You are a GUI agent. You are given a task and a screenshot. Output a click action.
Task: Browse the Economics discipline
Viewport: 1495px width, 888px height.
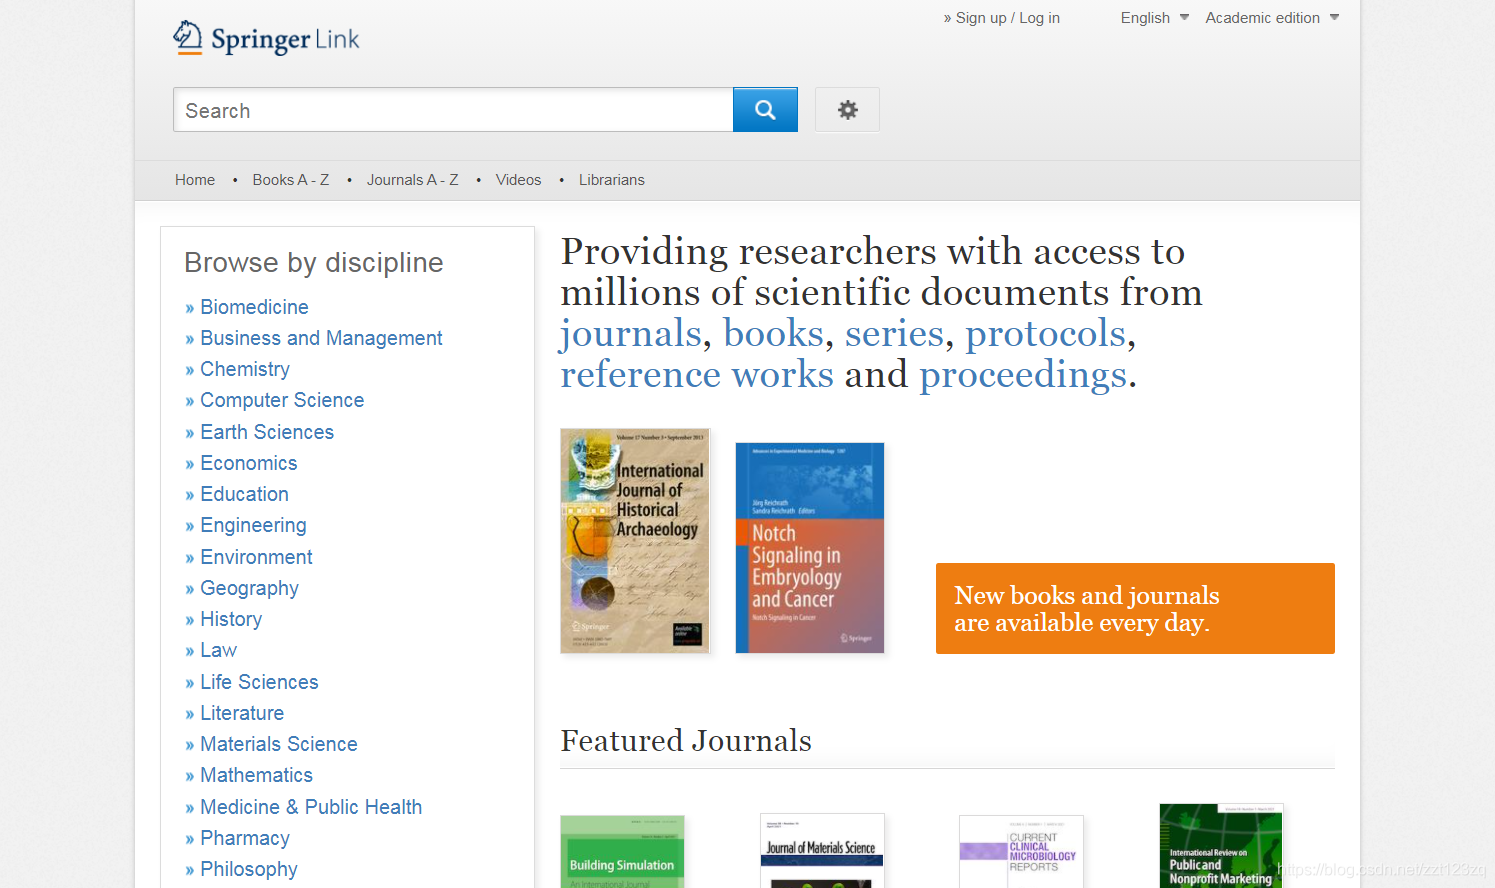[249, 463]
